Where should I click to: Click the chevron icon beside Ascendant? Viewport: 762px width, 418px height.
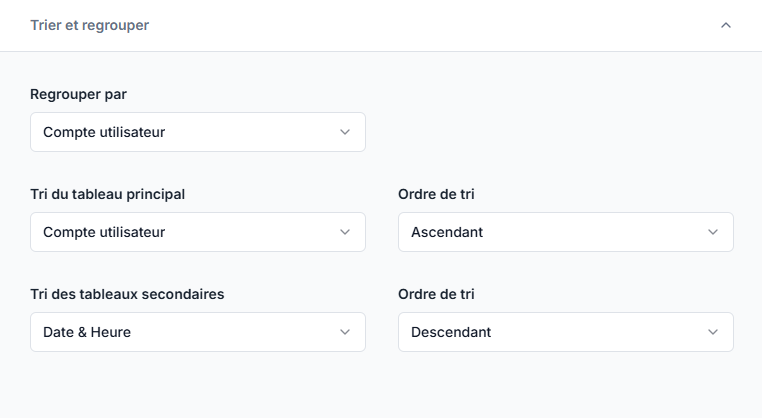713,232
